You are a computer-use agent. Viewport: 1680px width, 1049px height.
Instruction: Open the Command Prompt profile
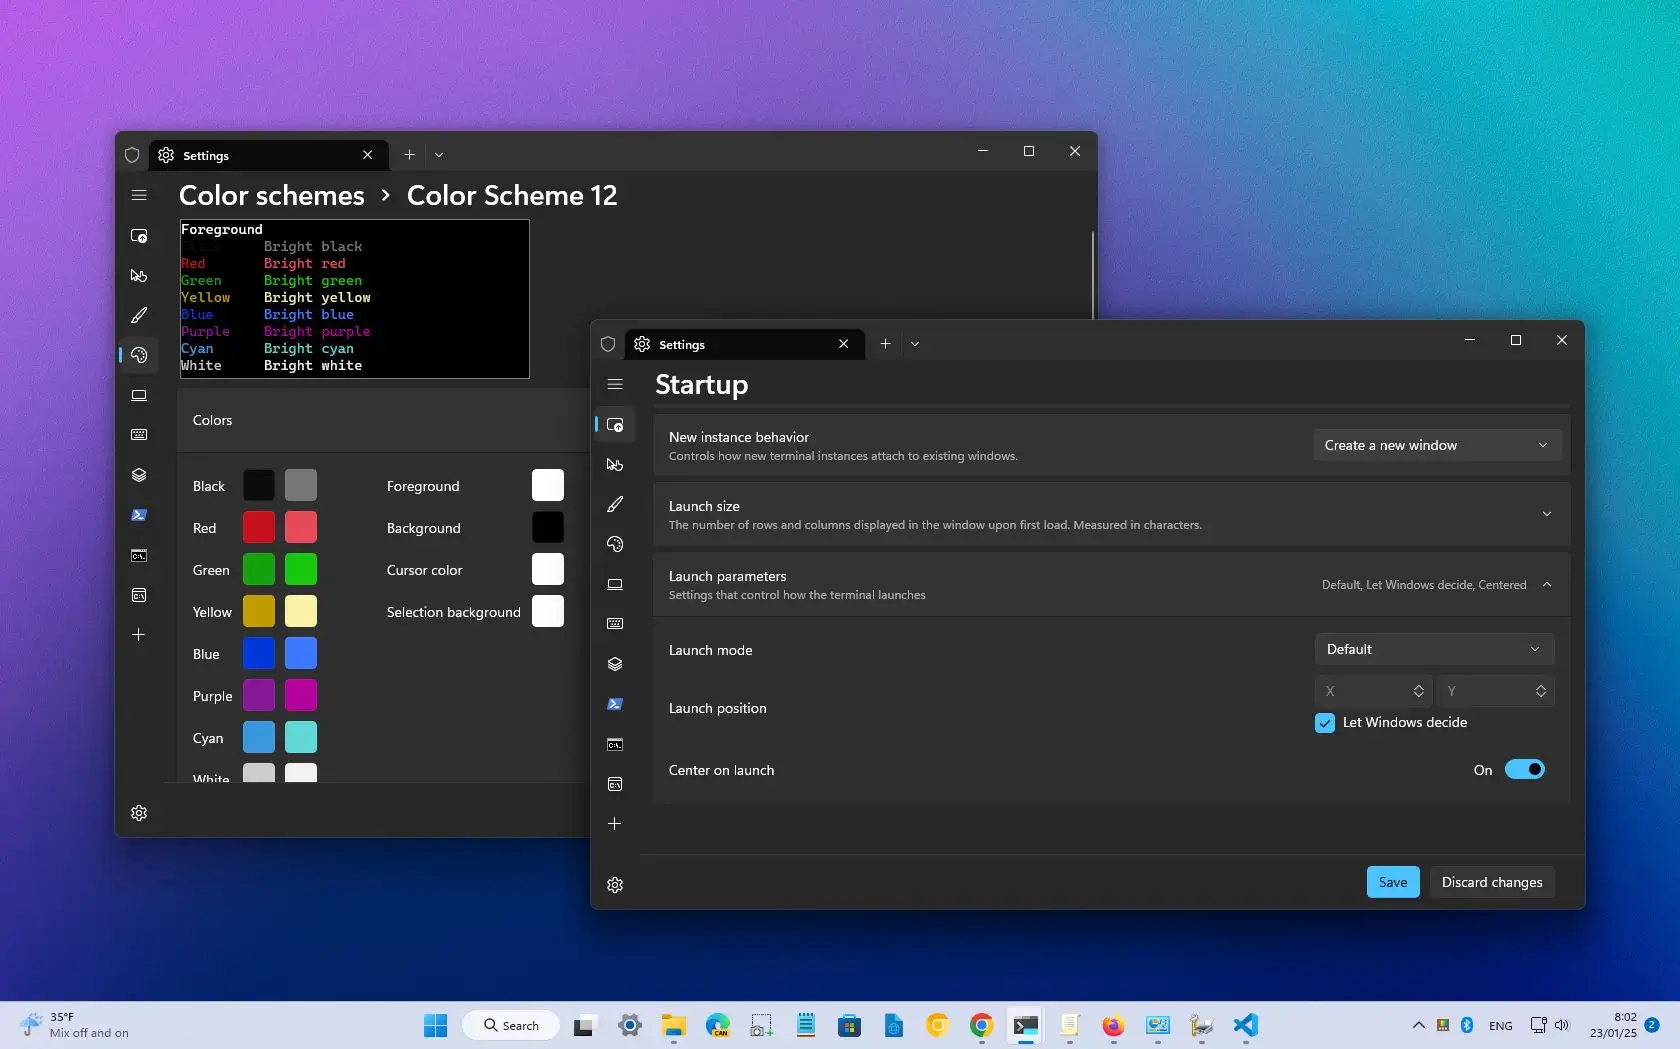tap(614, 744)
